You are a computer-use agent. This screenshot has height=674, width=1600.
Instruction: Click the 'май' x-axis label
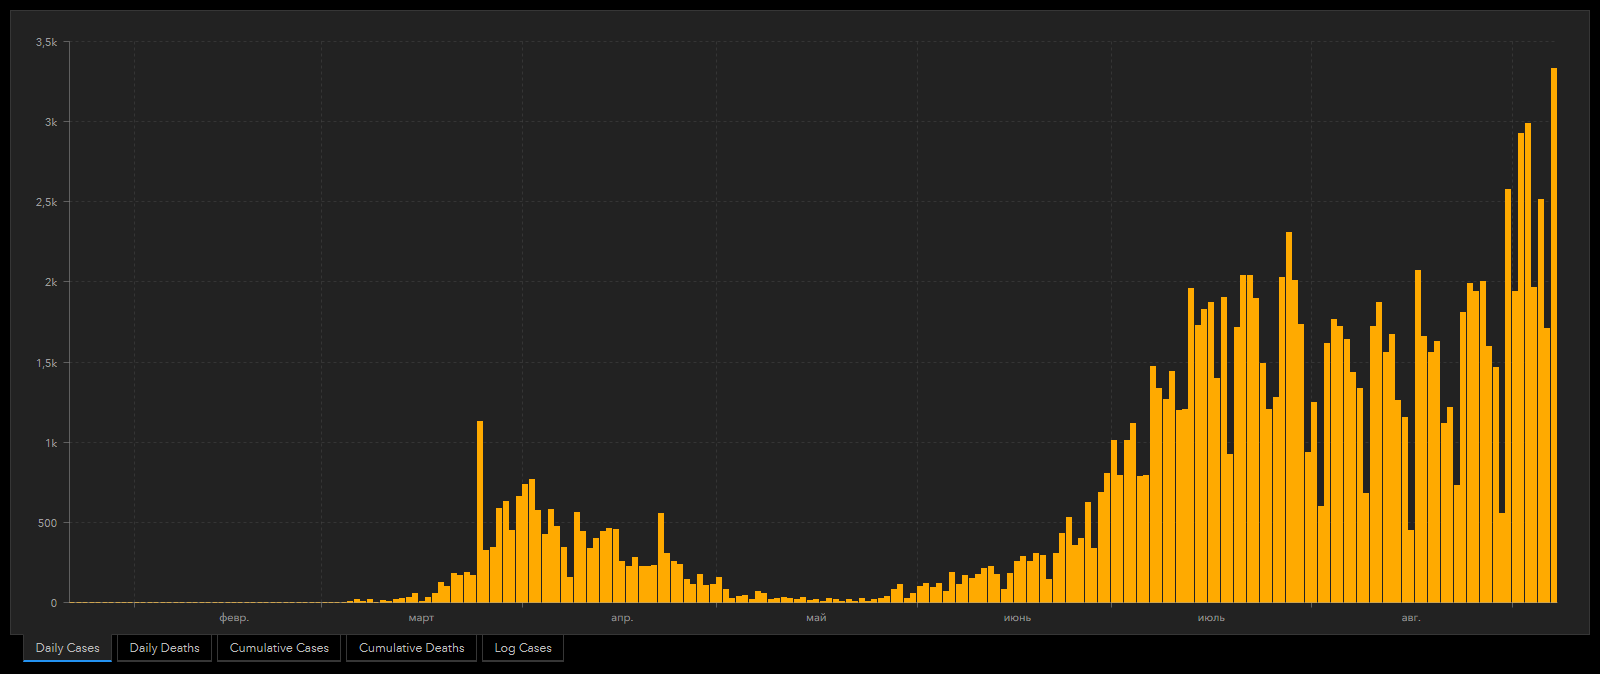tap(816, 618)
